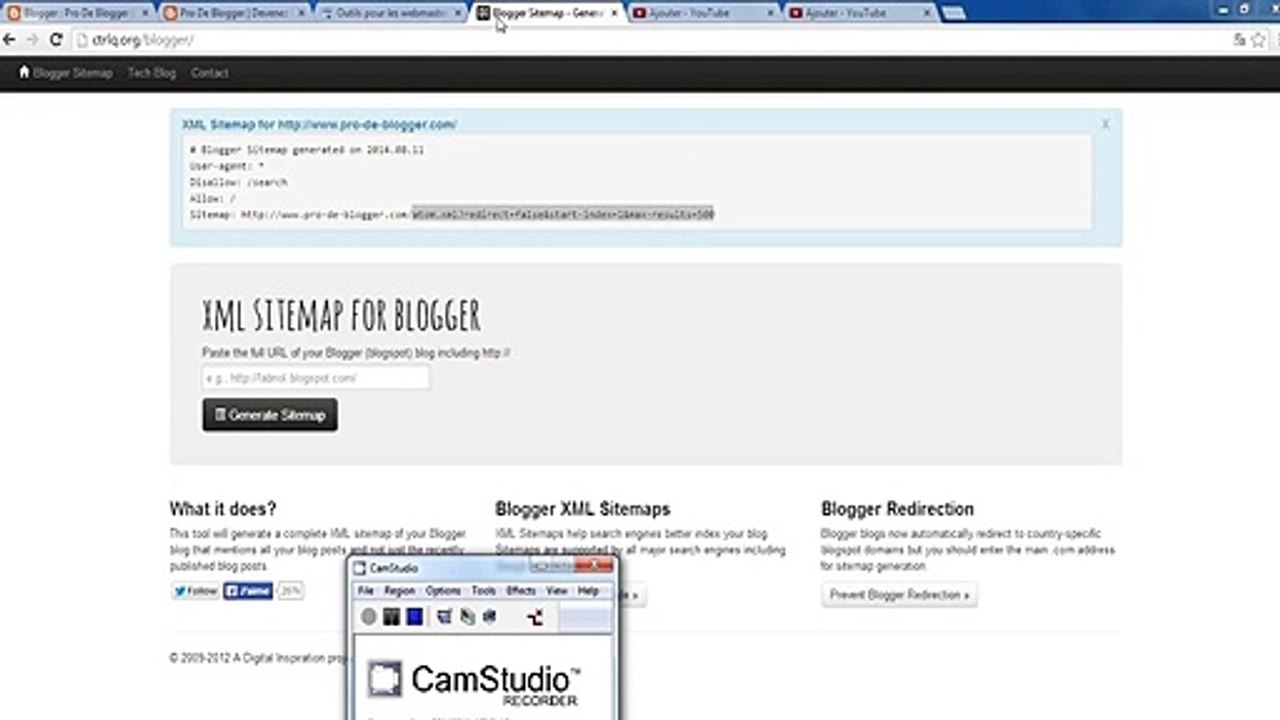Click the 'What it does?' heading

[223, 509]
